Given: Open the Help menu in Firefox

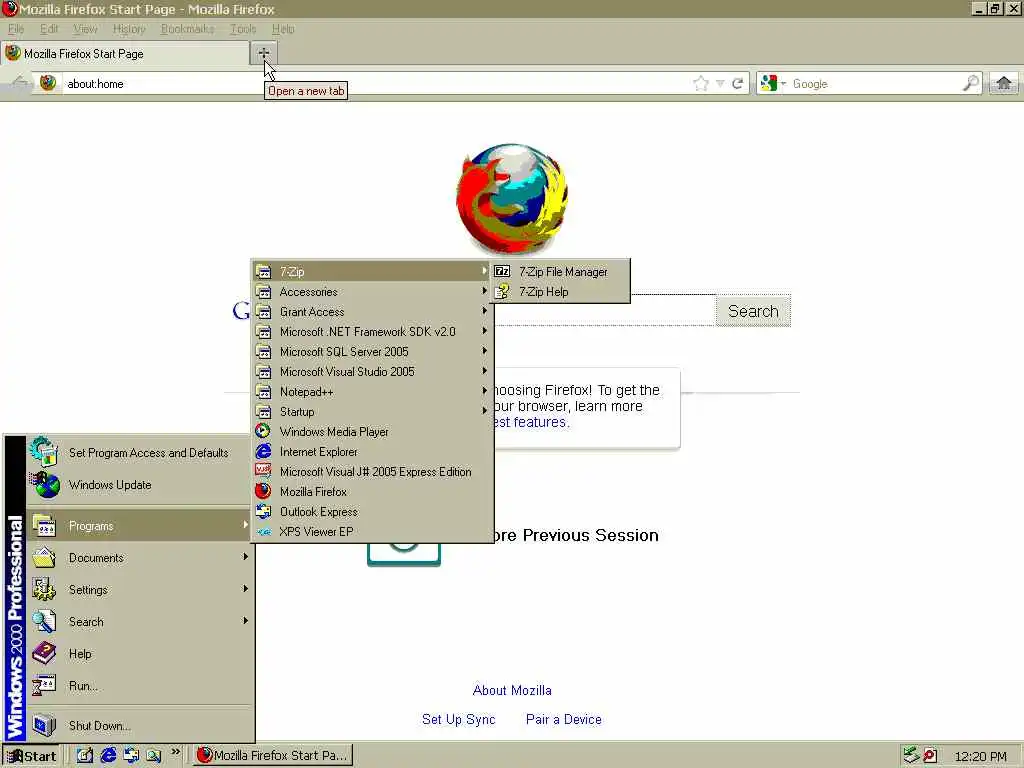Looking at the screenshot, I should tap(283, 29).
